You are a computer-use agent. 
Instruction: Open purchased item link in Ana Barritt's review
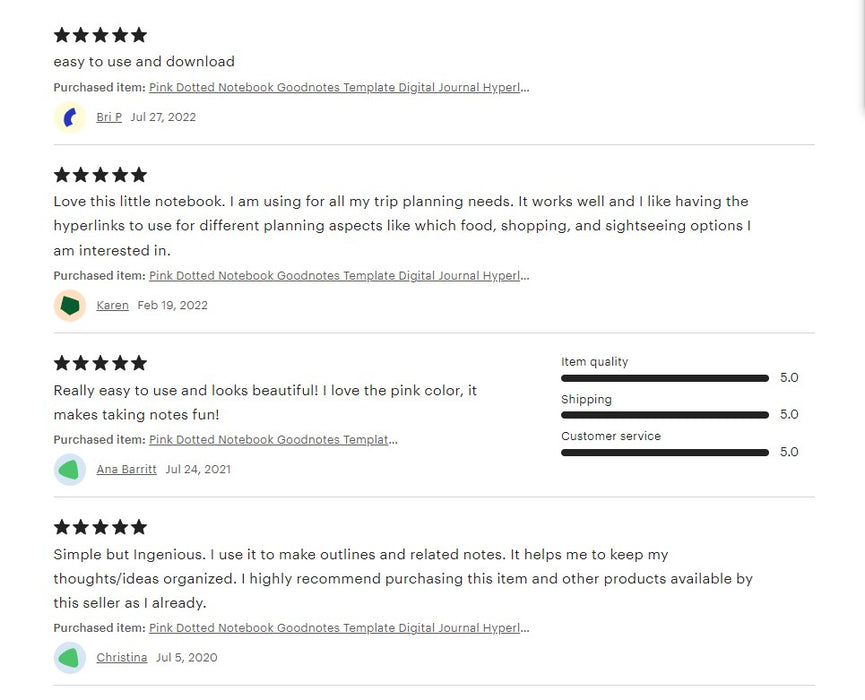point(273,440)
